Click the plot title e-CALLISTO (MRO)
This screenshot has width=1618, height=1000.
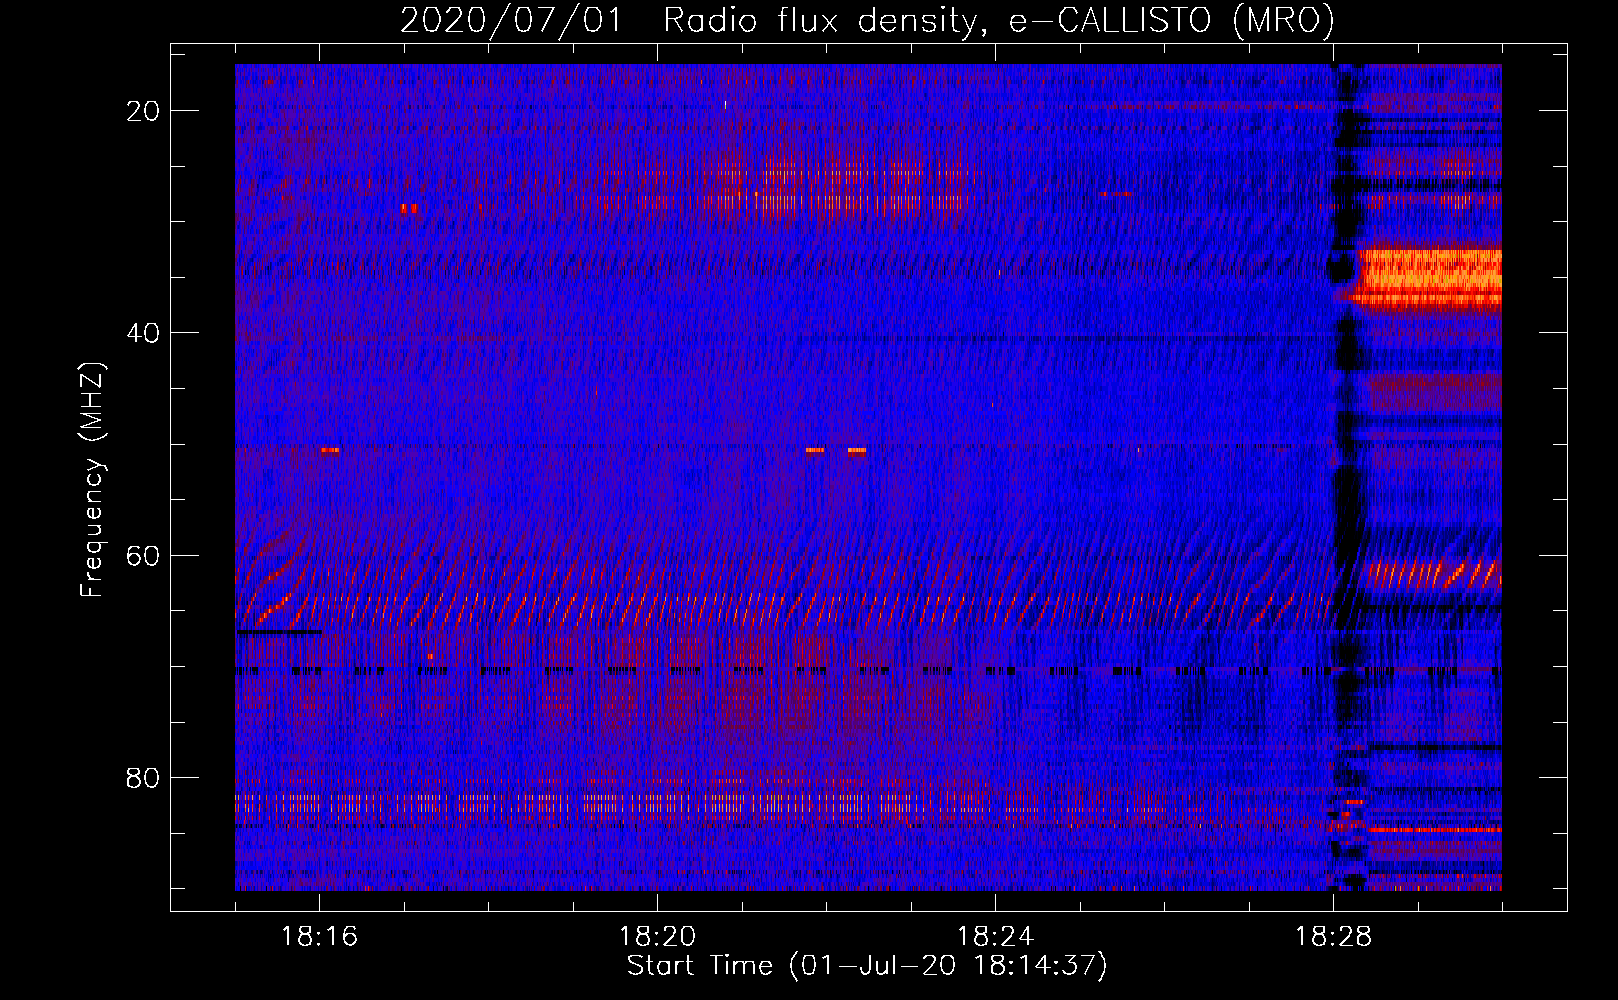[x=1171, y=20]
